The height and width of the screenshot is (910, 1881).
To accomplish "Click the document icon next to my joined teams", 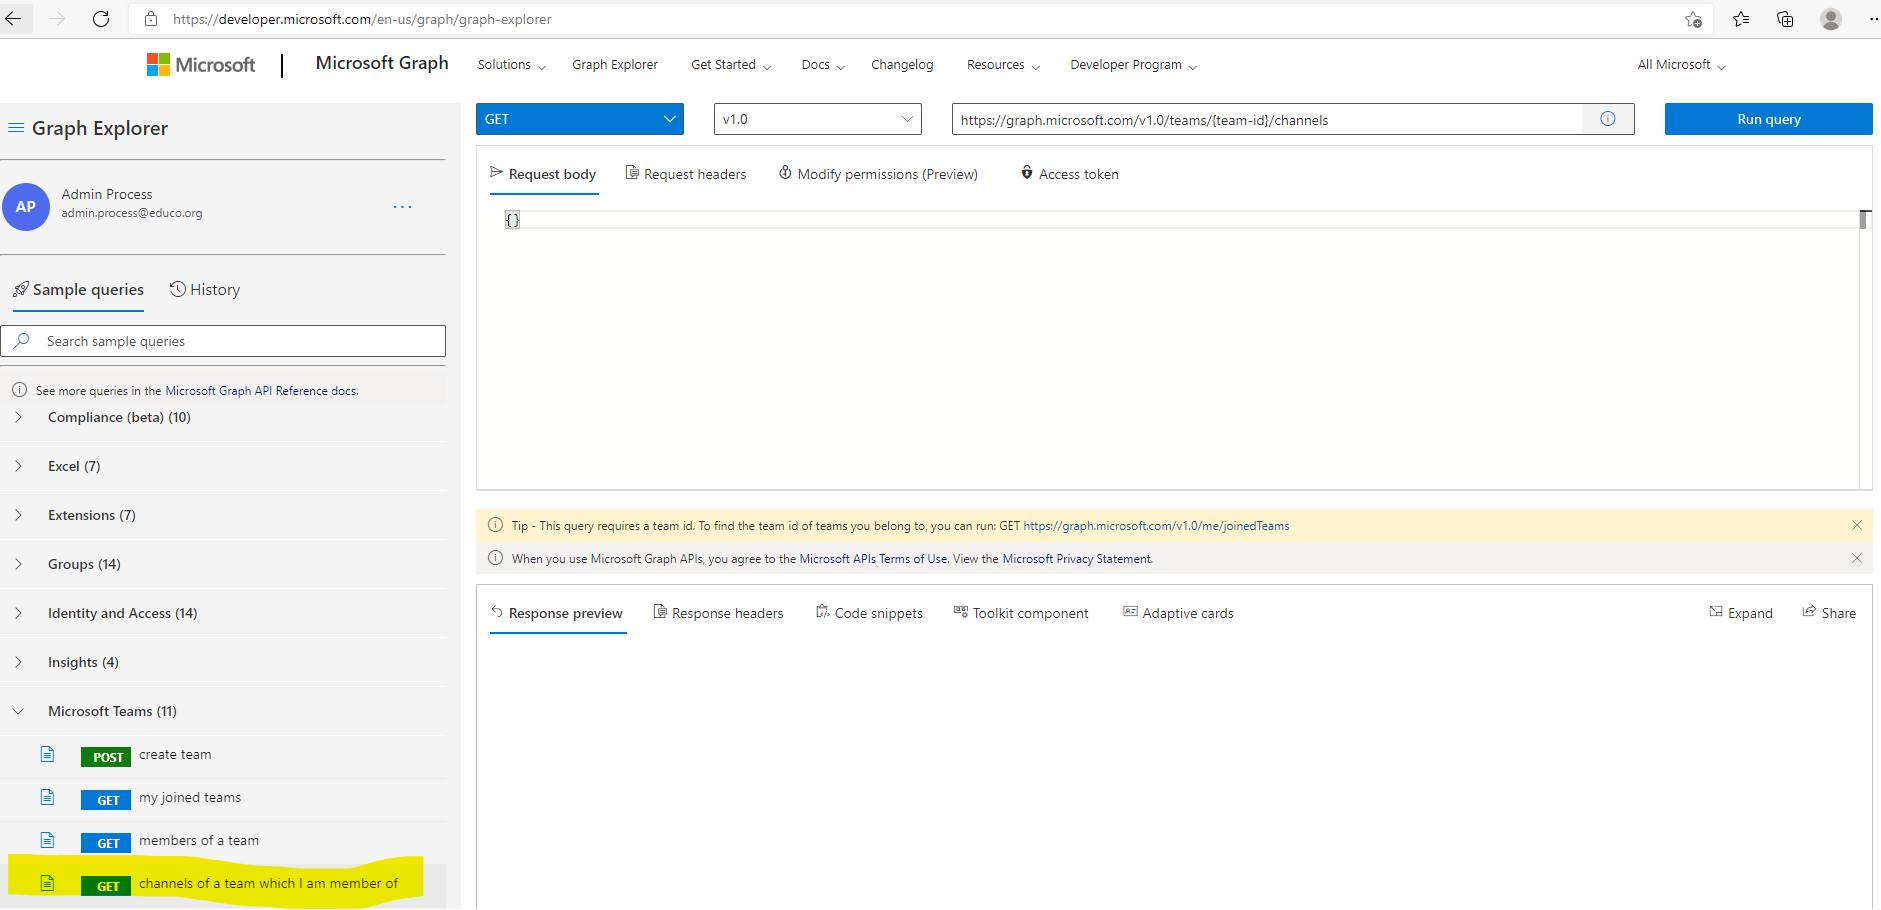I will [x=47, y=797].
